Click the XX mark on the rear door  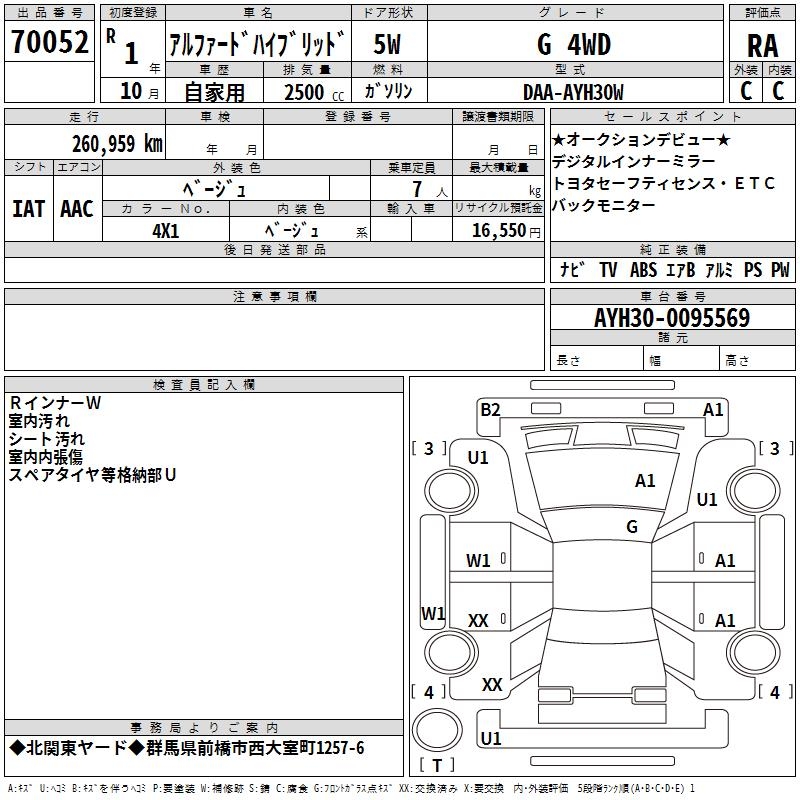coord(478,620)
